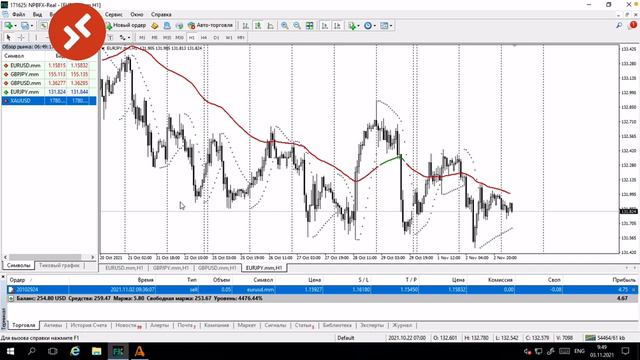The width and height of the screenshot is (640, 360).
Task: Click the profiles icon
Action: 25,26
